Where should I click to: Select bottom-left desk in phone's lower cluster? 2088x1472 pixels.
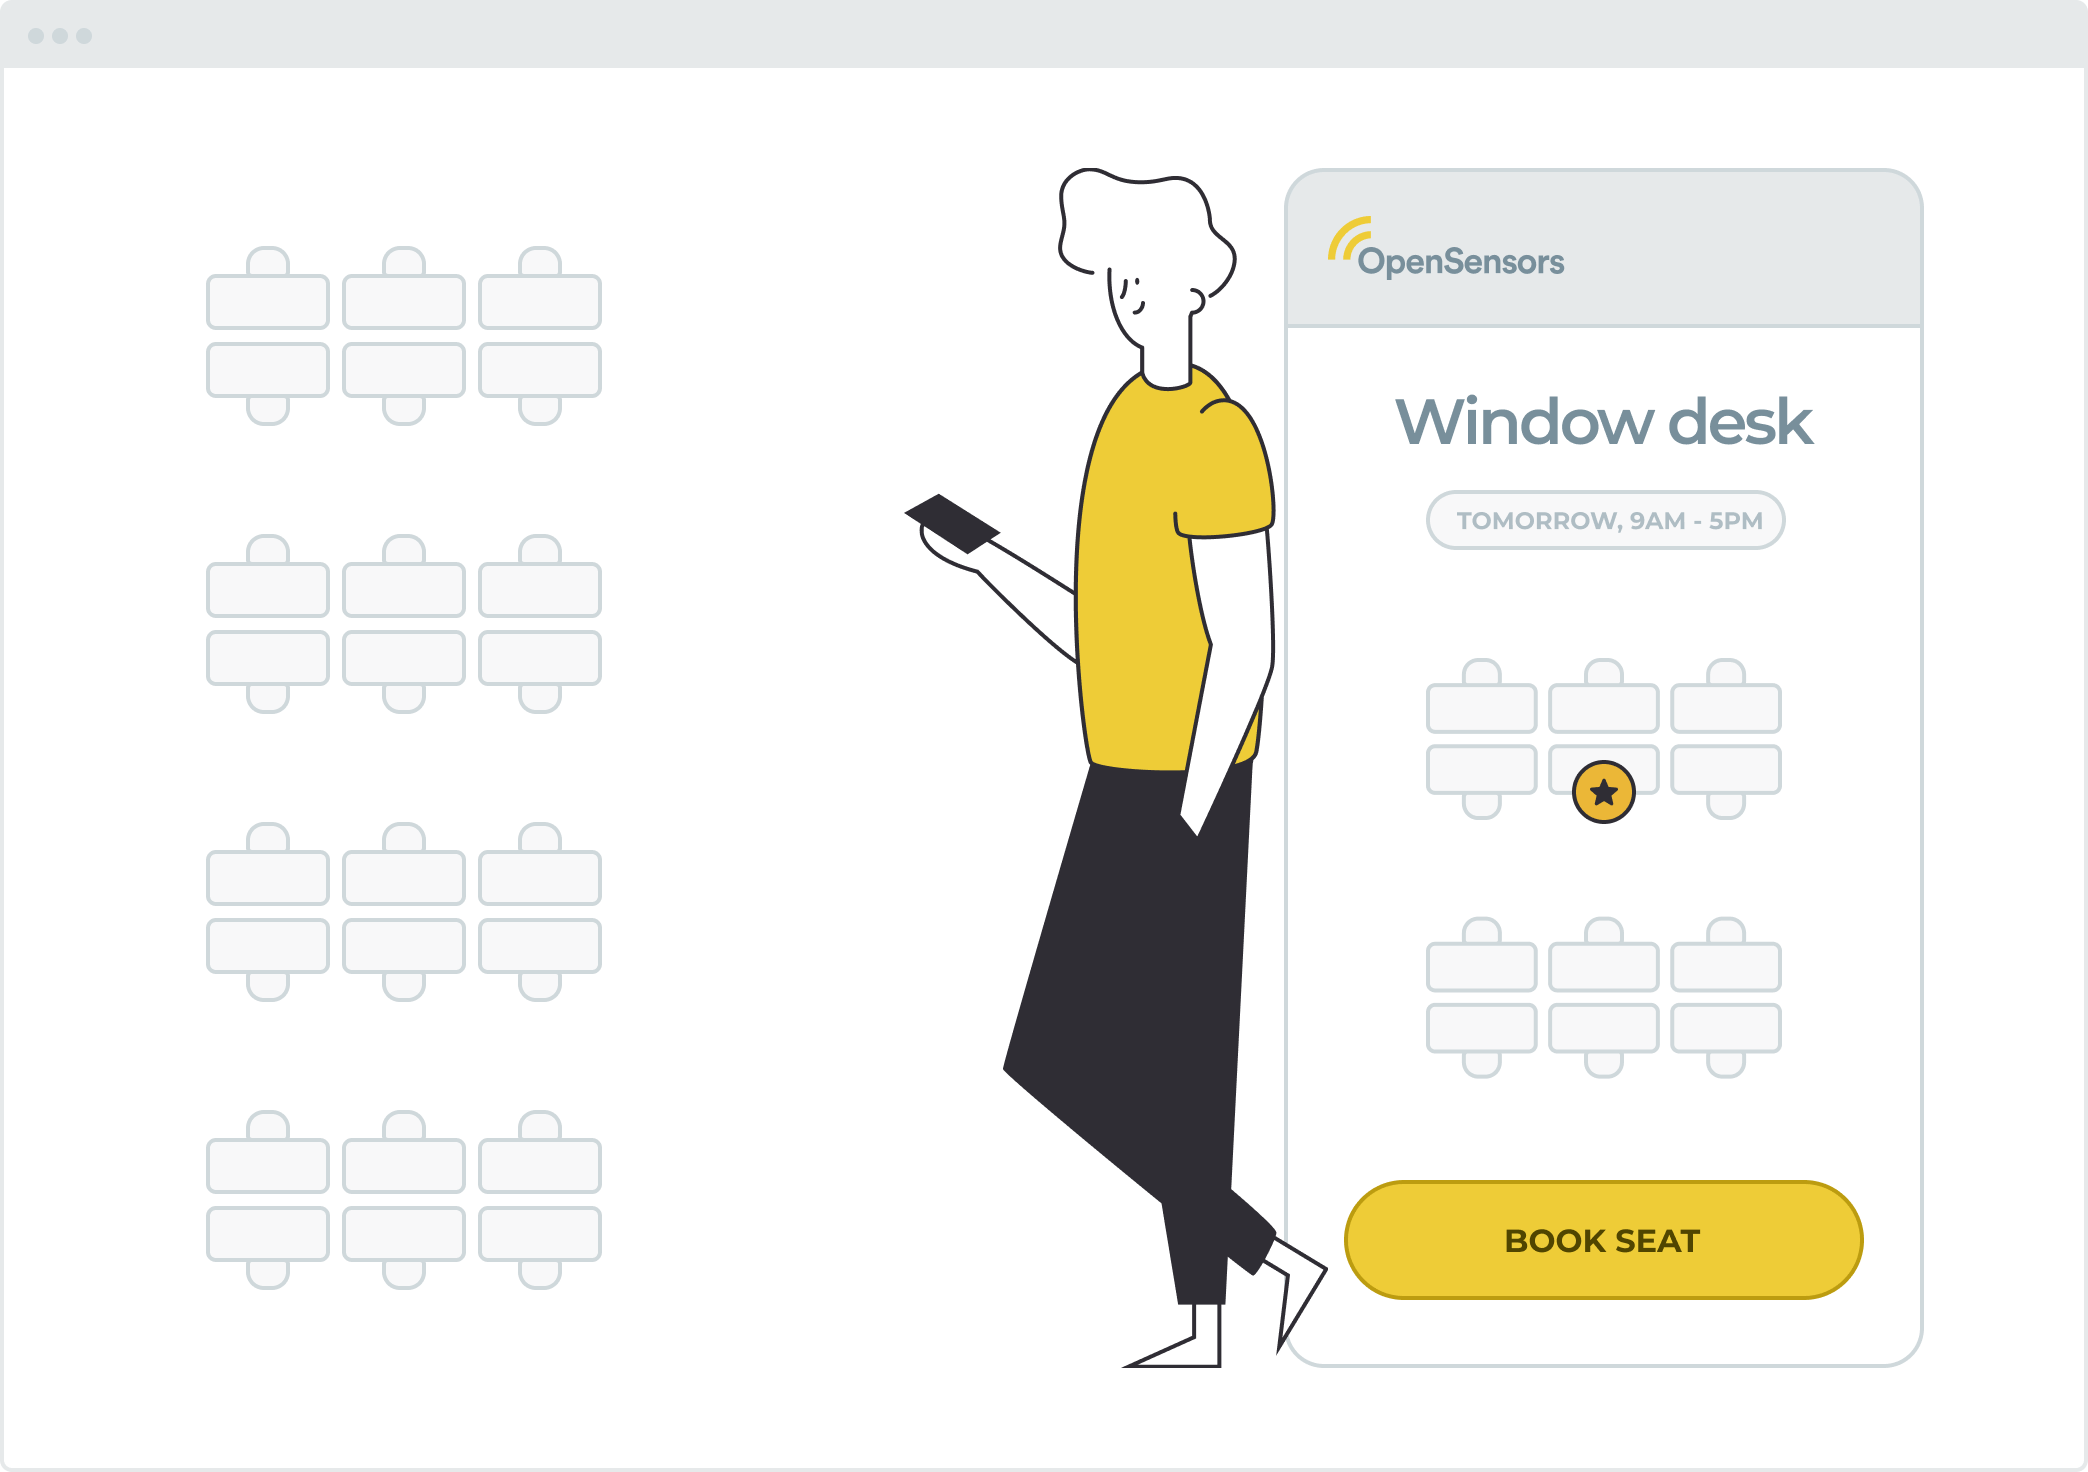pyautogui.click(x=1481, y=1028)
